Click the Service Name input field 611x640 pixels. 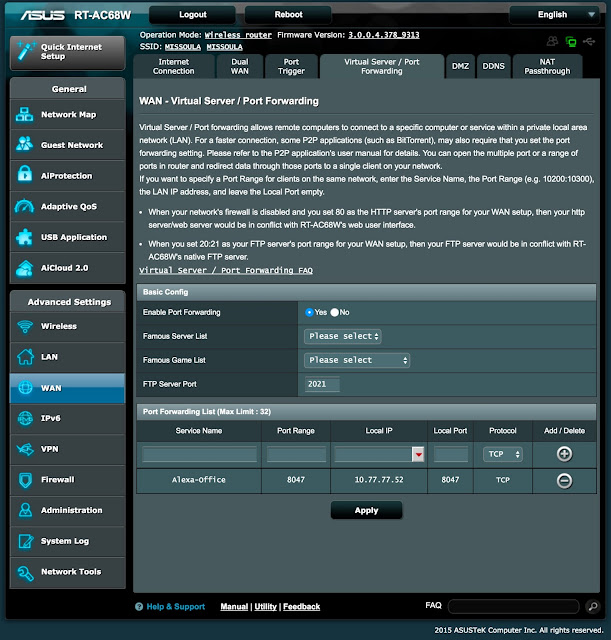(199, 454)
